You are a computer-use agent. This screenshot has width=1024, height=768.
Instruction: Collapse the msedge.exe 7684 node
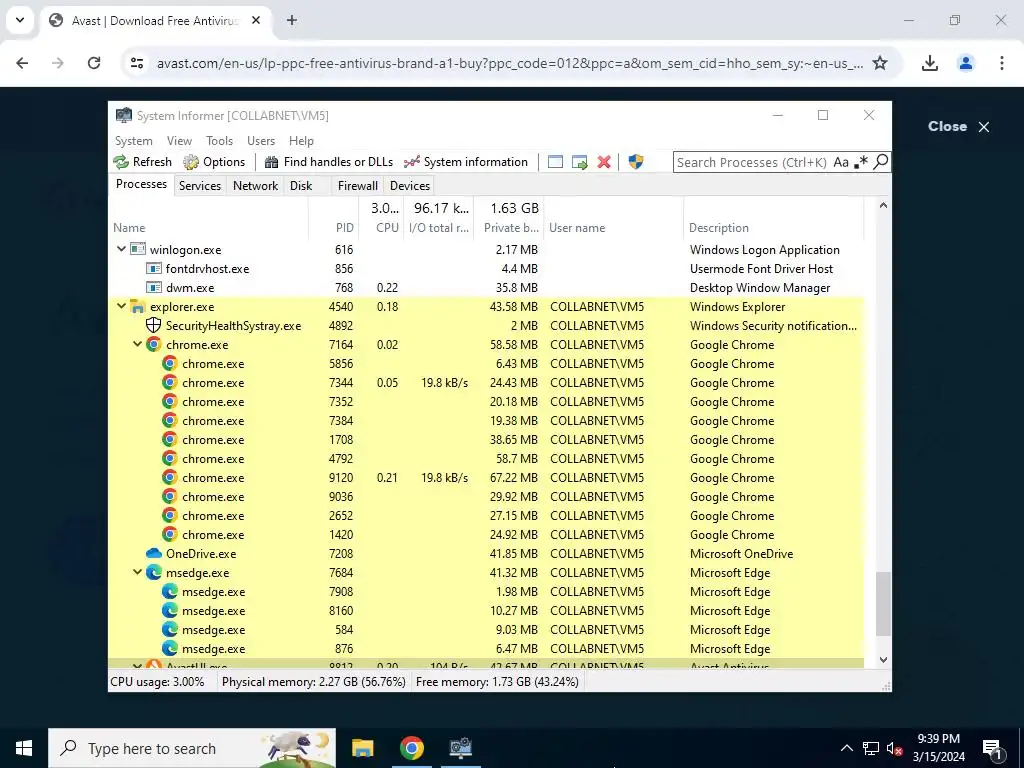tap(137, 572)
